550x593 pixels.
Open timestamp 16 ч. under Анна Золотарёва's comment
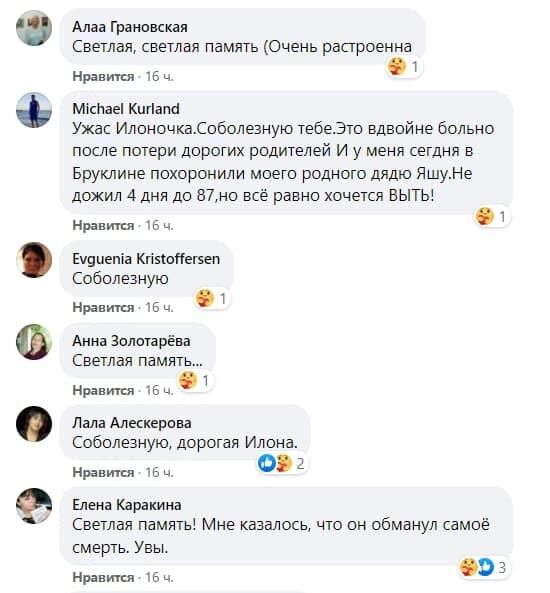click(159, 390)
